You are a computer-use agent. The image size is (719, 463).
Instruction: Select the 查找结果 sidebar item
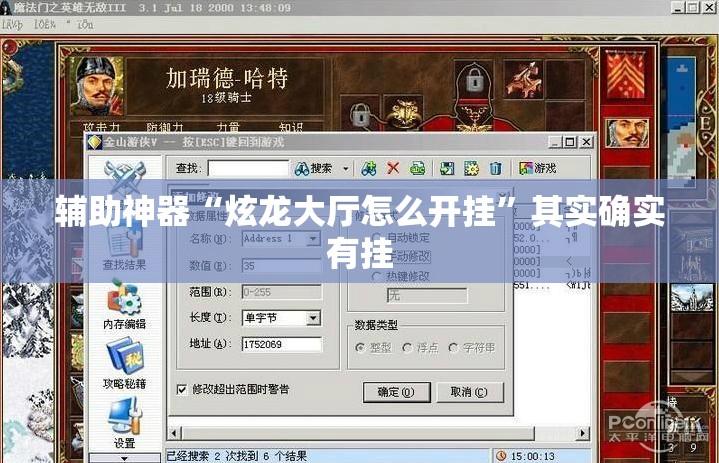point(124,250)
